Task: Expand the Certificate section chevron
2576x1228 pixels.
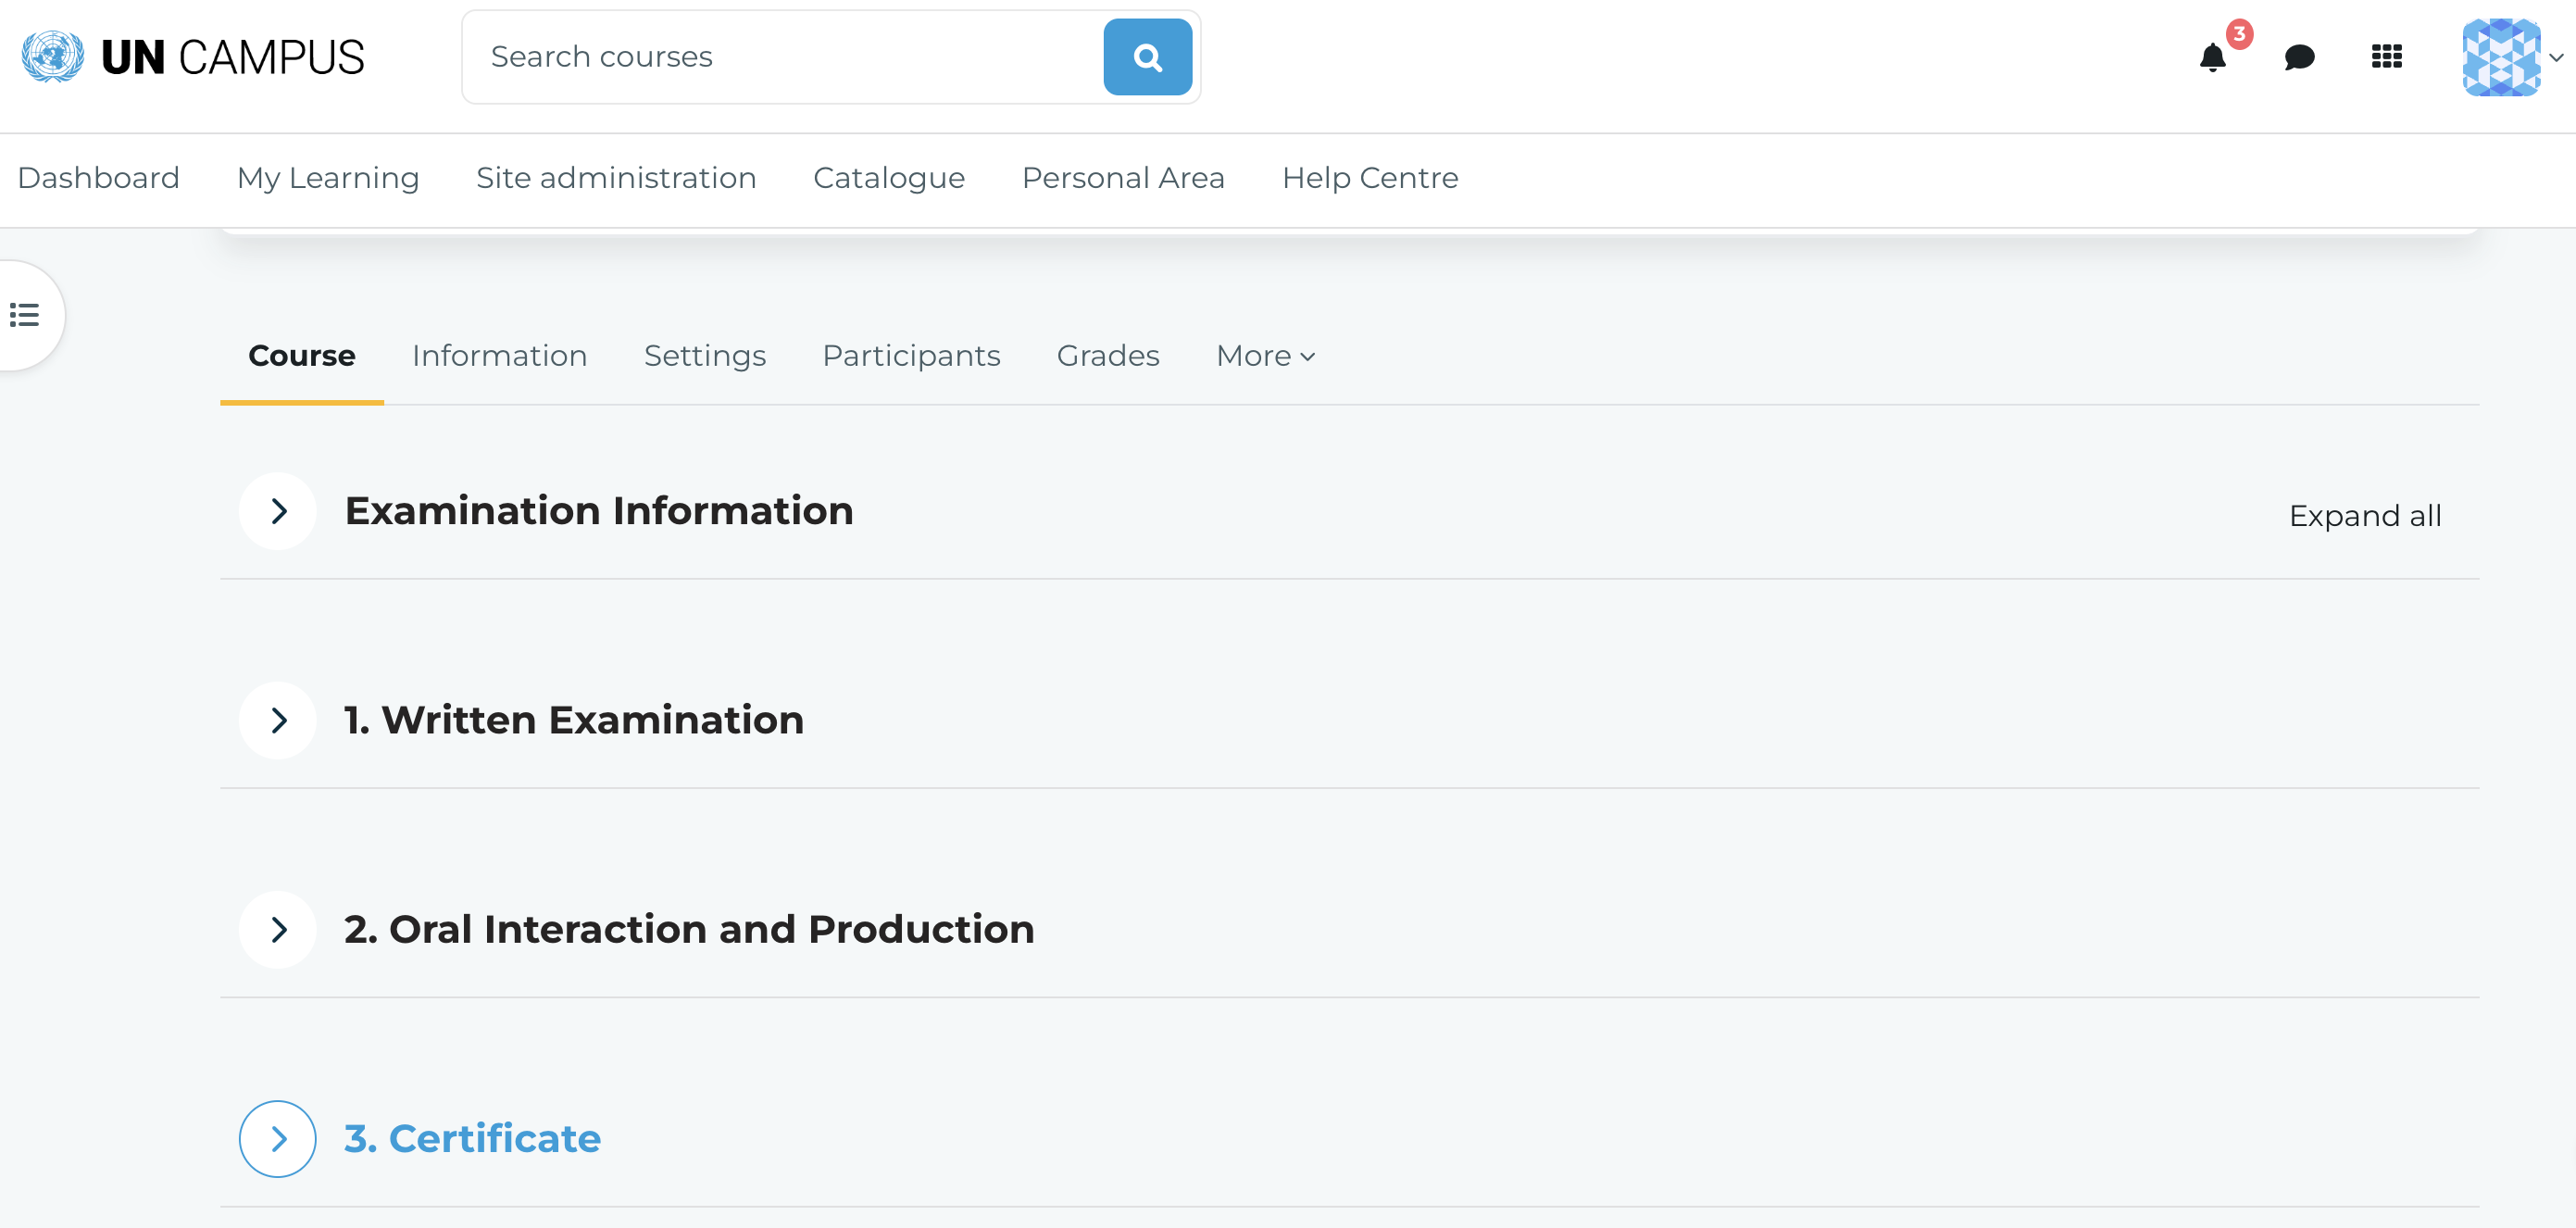Action: tap(278, 1138)
